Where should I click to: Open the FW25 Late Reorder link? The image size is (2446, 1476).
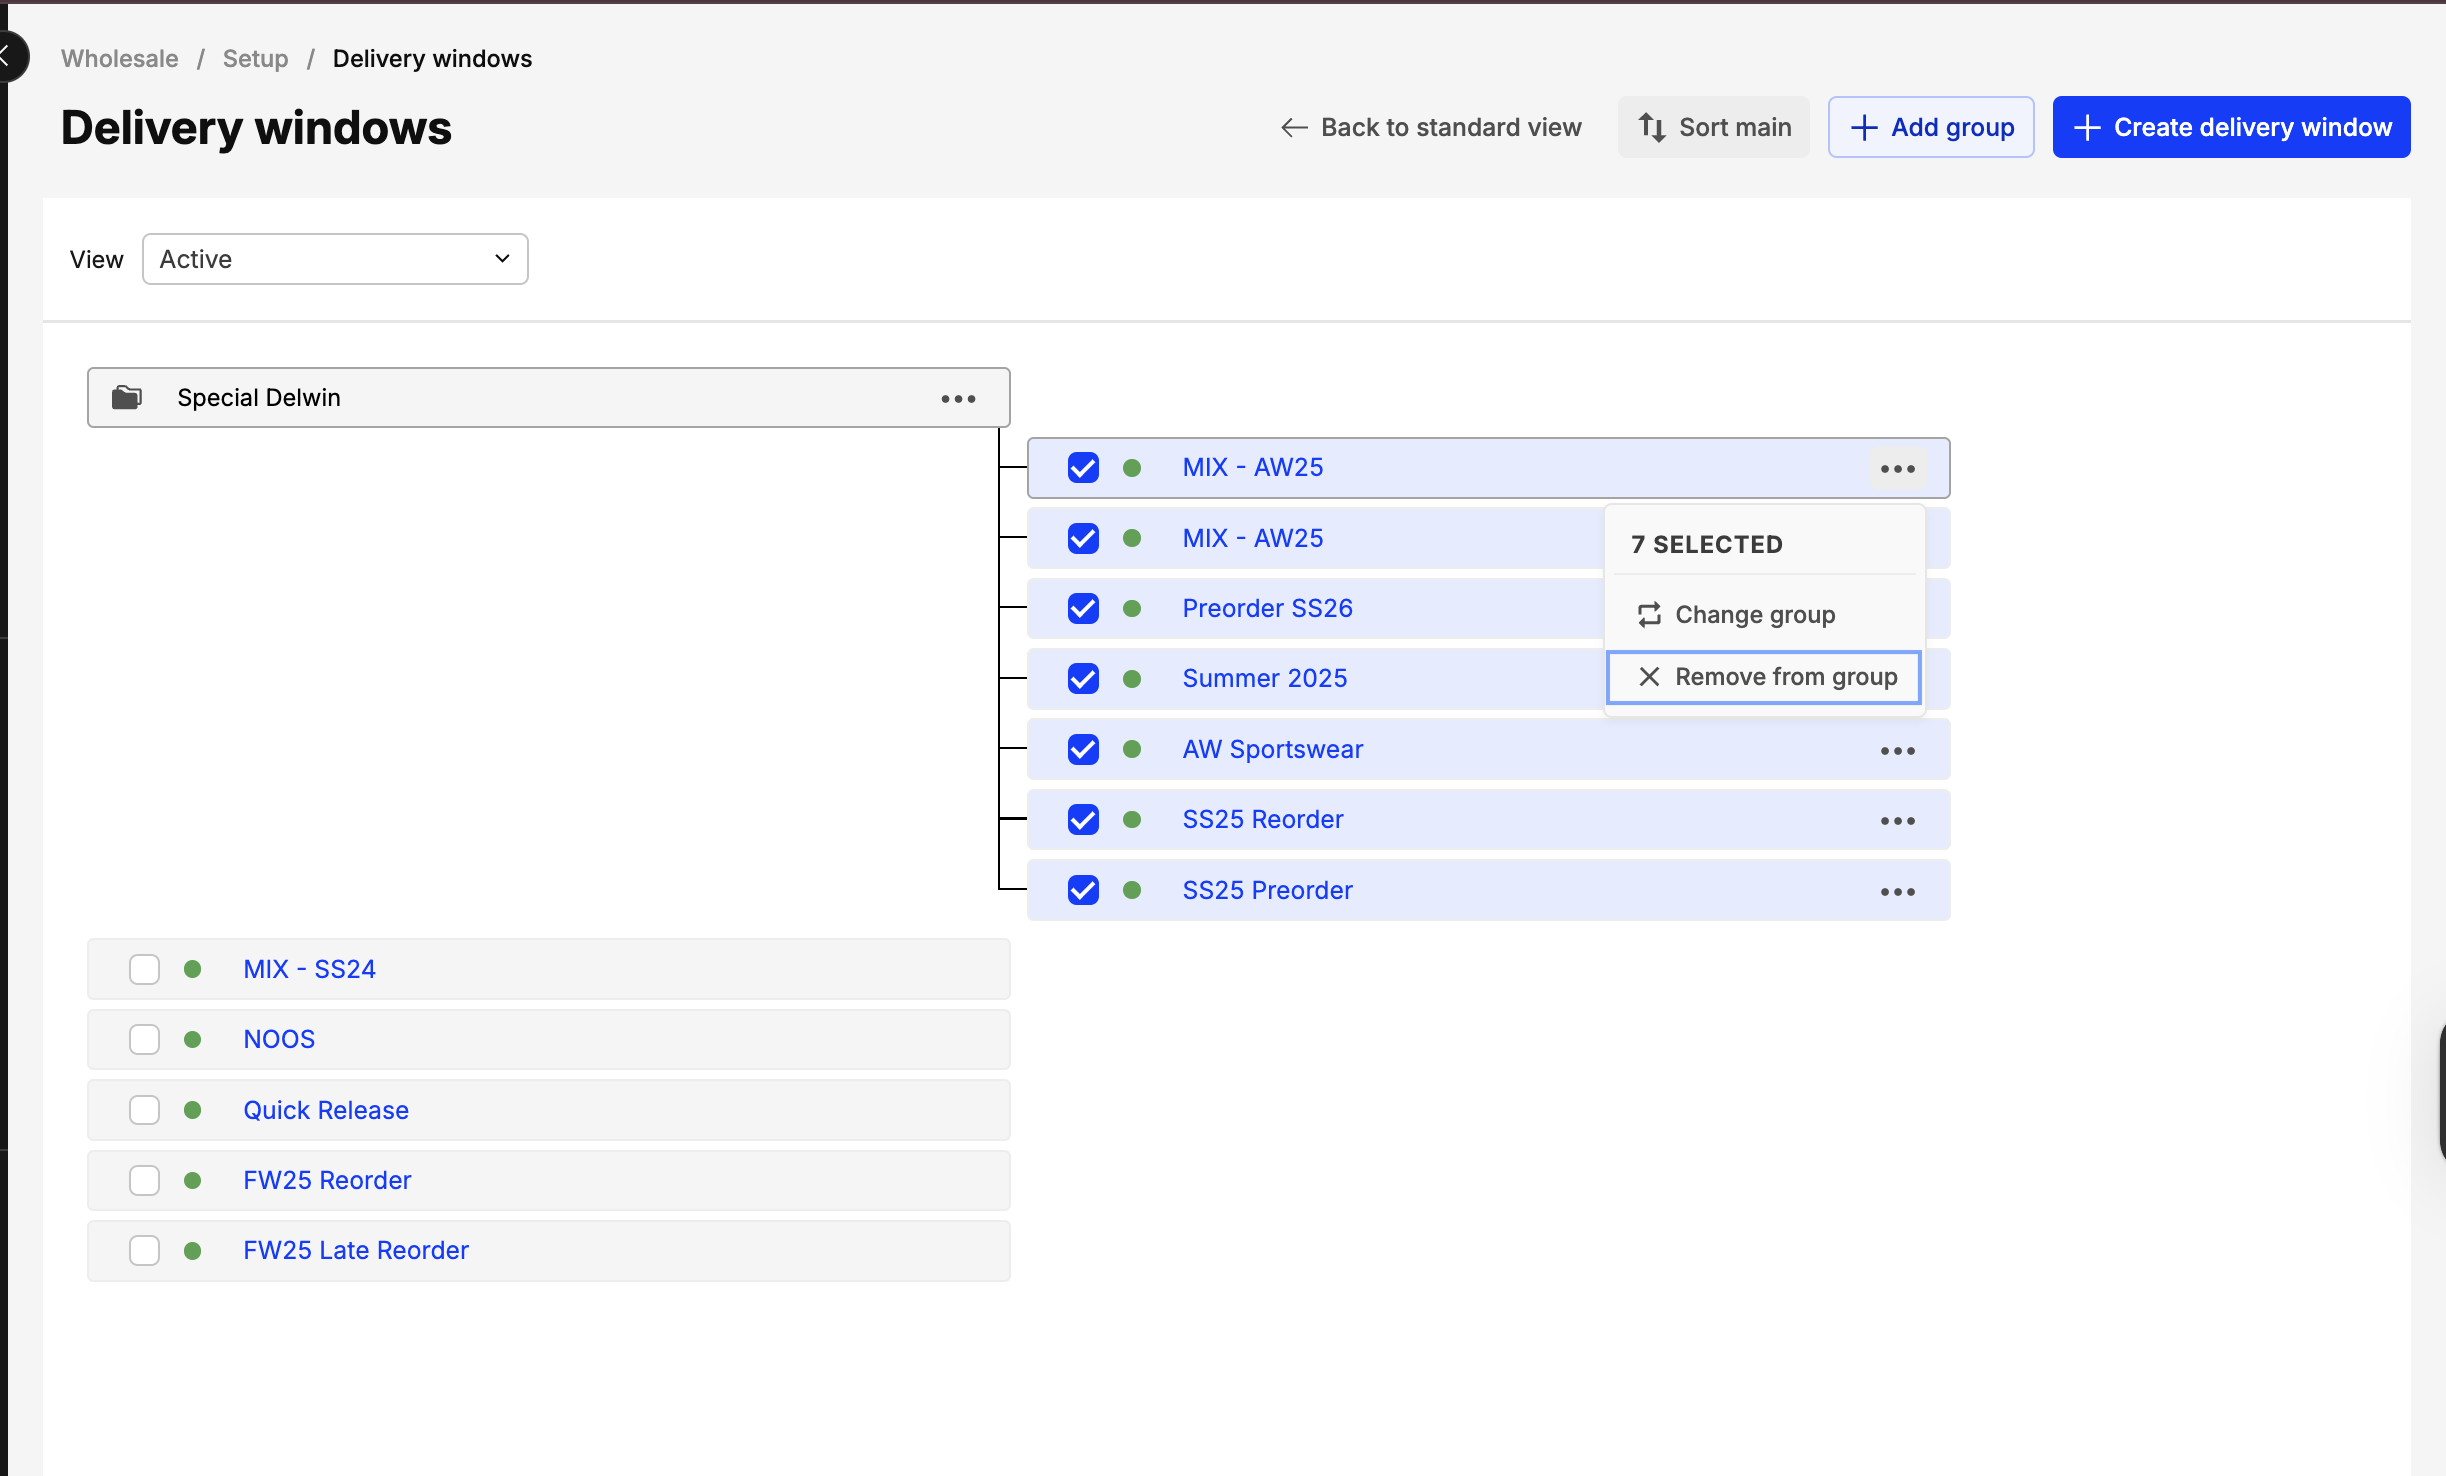tap(355, 1250)
